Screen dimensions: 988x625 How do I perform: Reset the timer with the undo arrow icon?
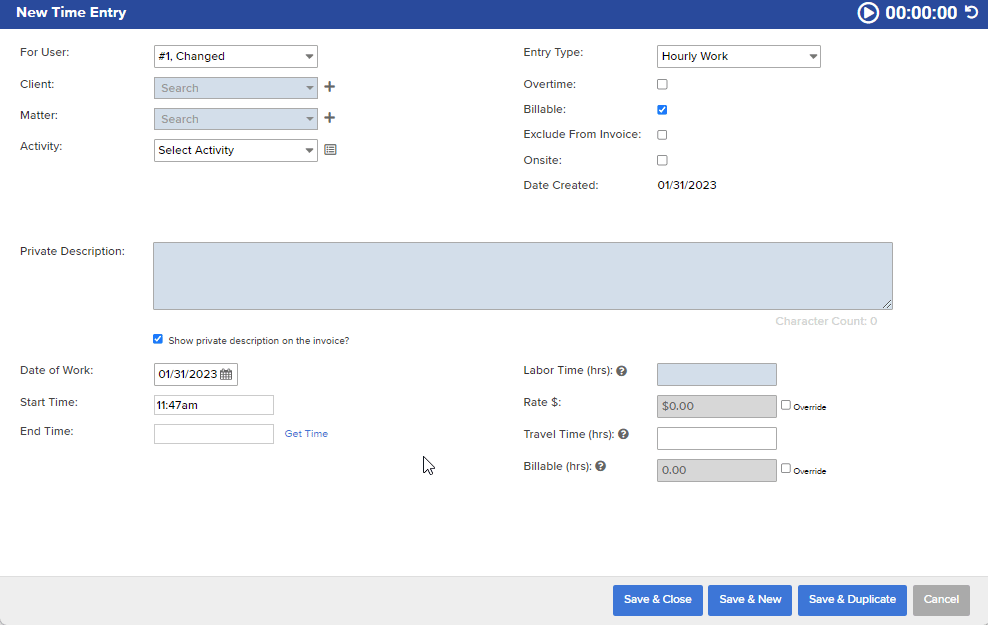[971, 12]
